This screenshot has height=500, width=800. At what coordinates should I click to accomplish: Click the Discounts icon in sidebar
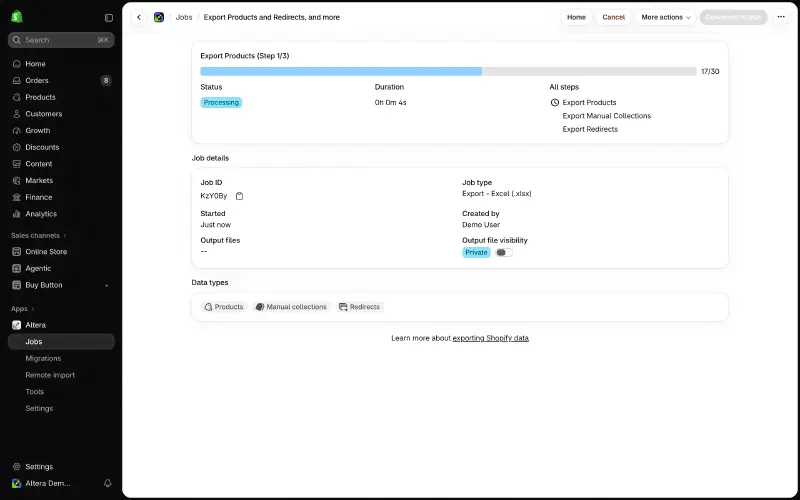17,147
